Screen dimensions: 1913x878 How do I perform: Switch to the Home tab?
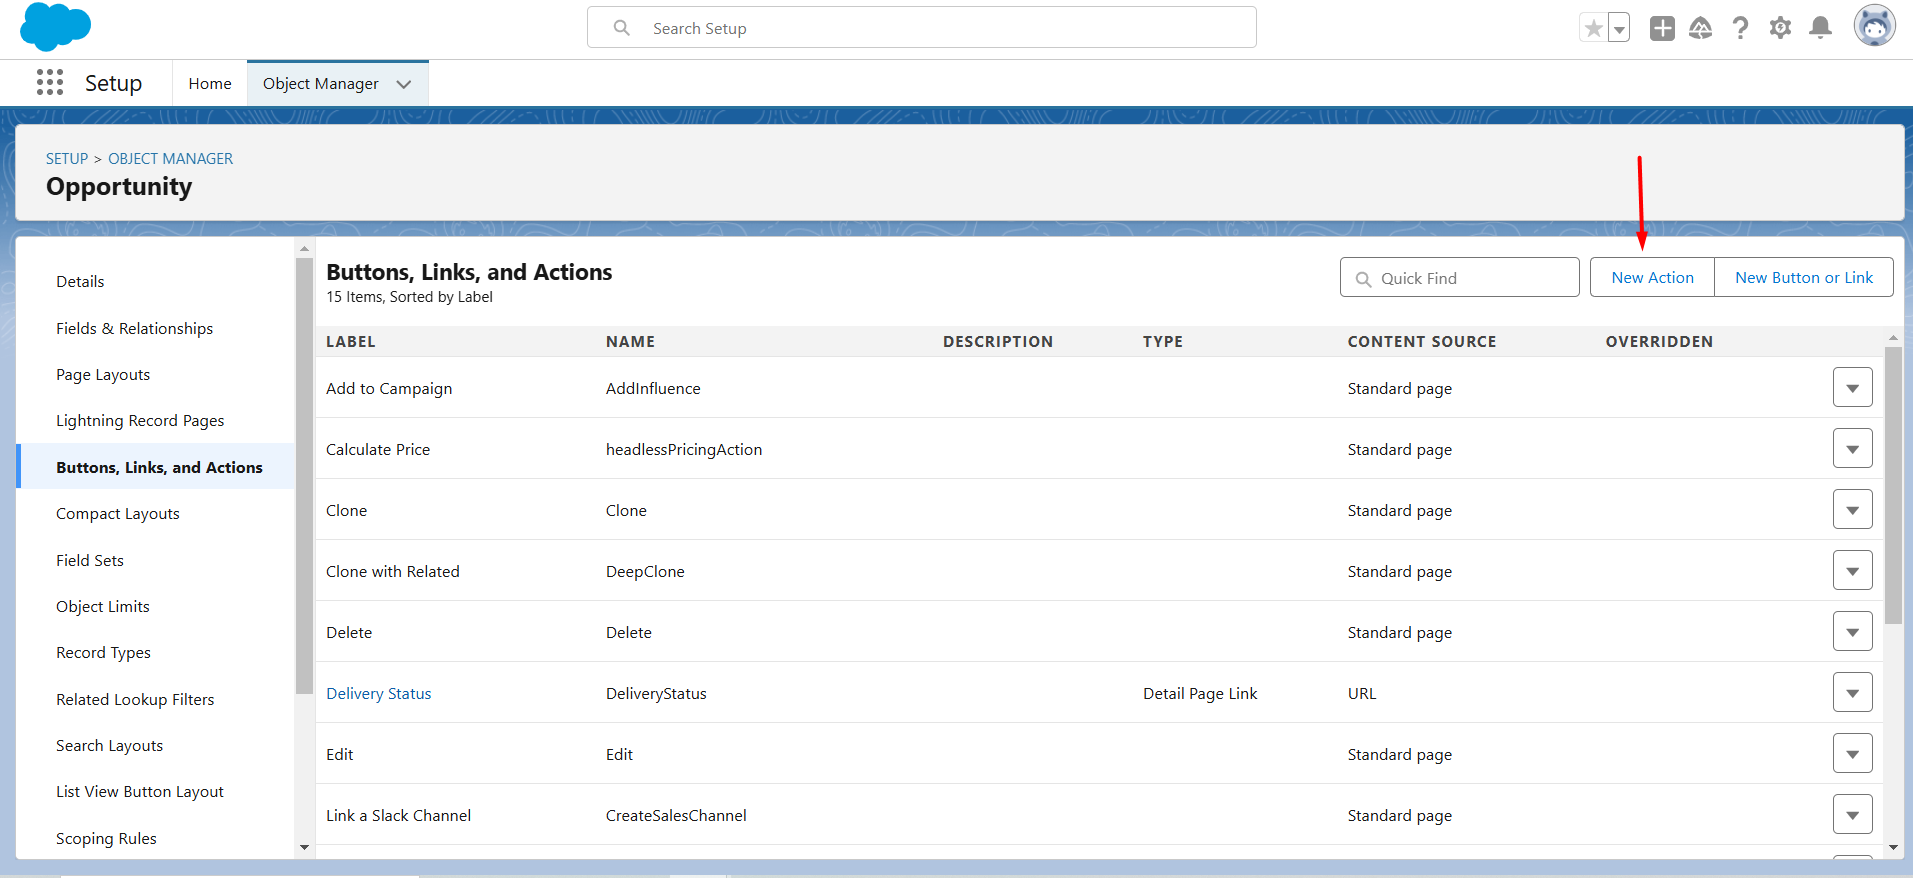pyautogui.click(x=210, y=84)
